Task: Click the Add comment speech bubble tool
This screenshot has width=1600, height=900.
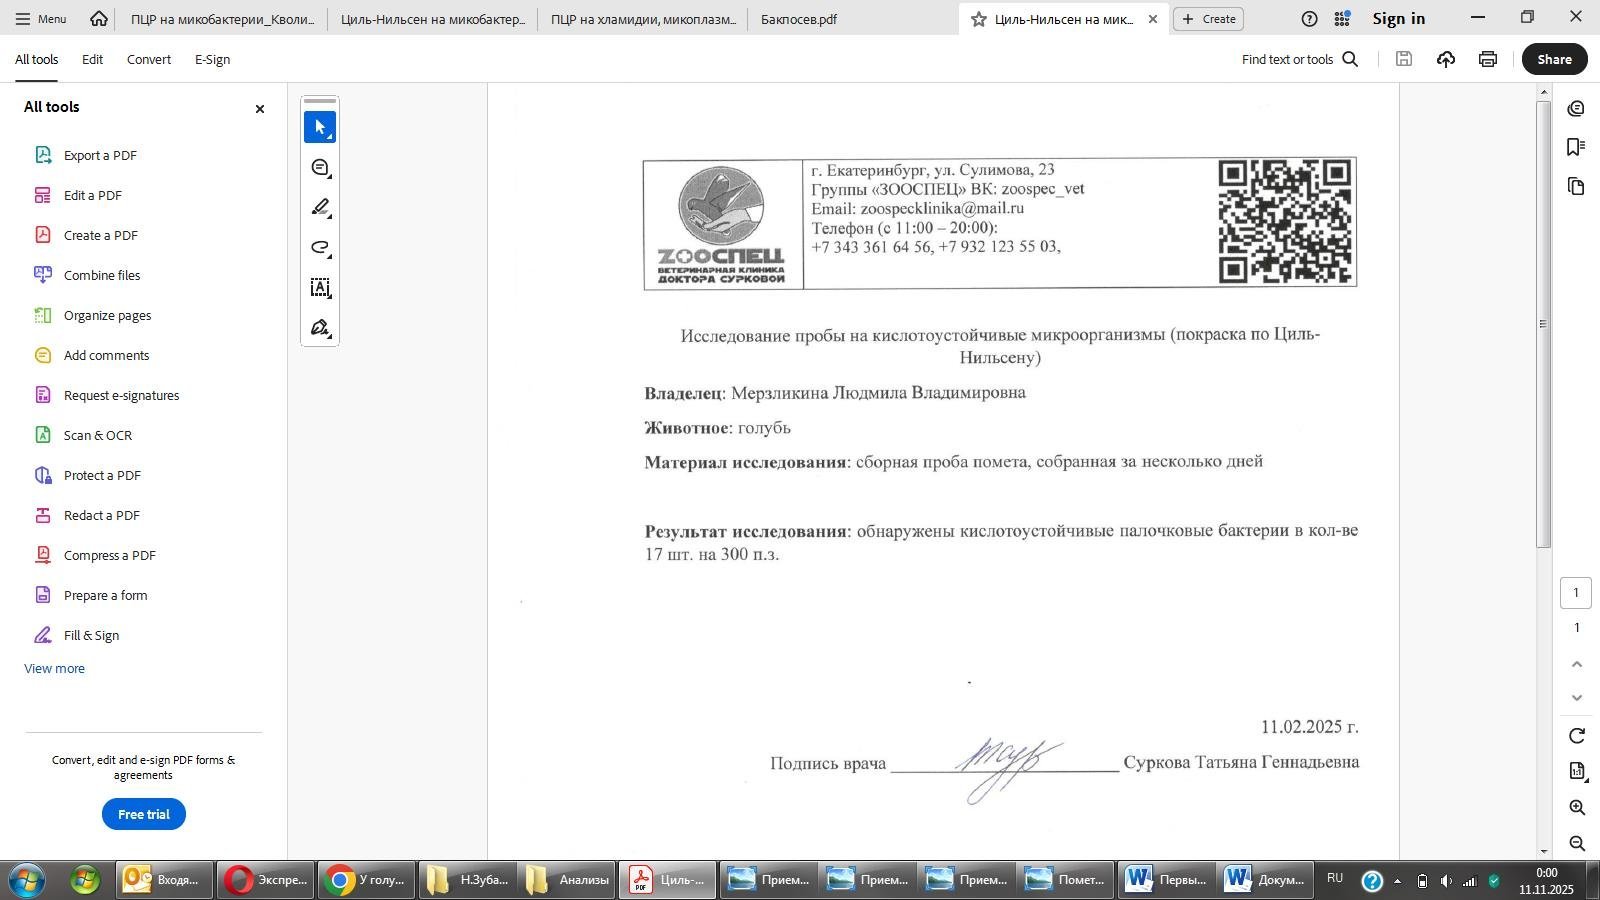Action: pyautogui.click(x=320, y=168)
